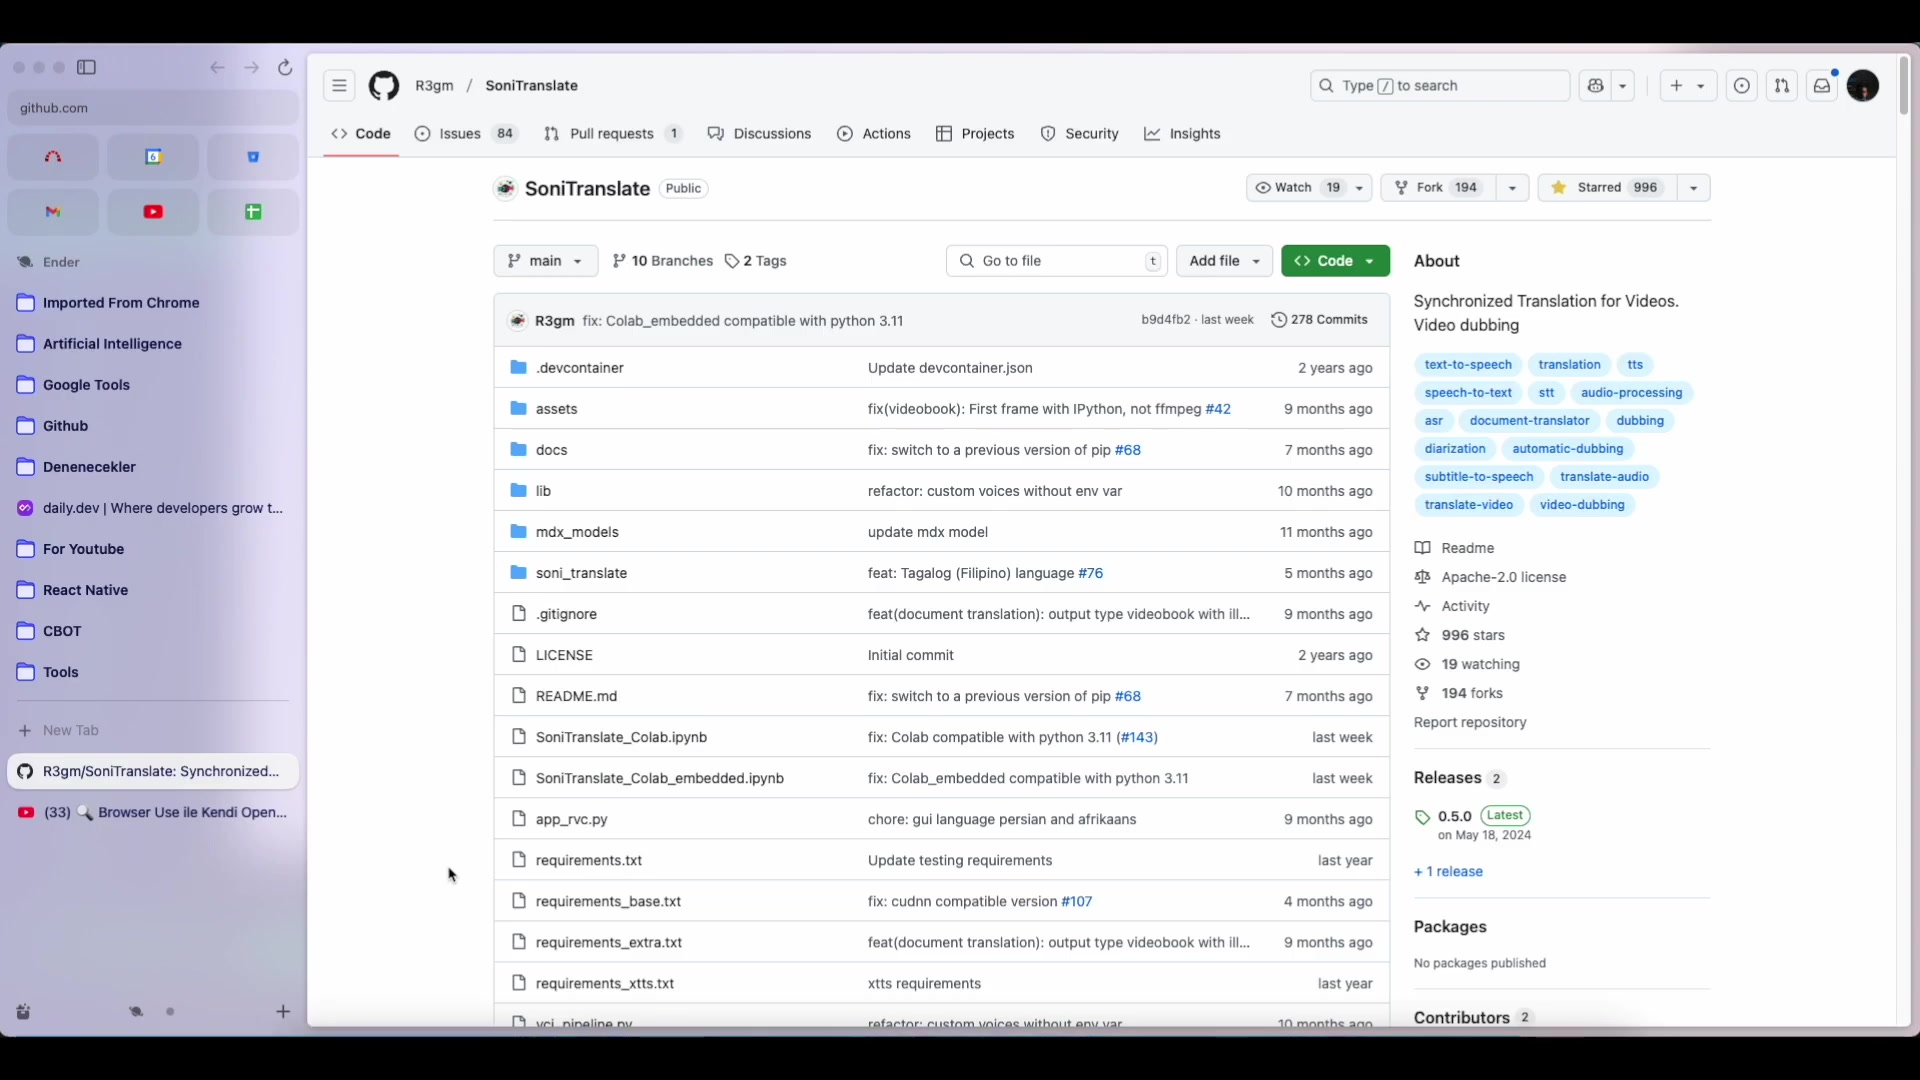
Task: Open the R3gm owner link
Action: coord(434,86)
